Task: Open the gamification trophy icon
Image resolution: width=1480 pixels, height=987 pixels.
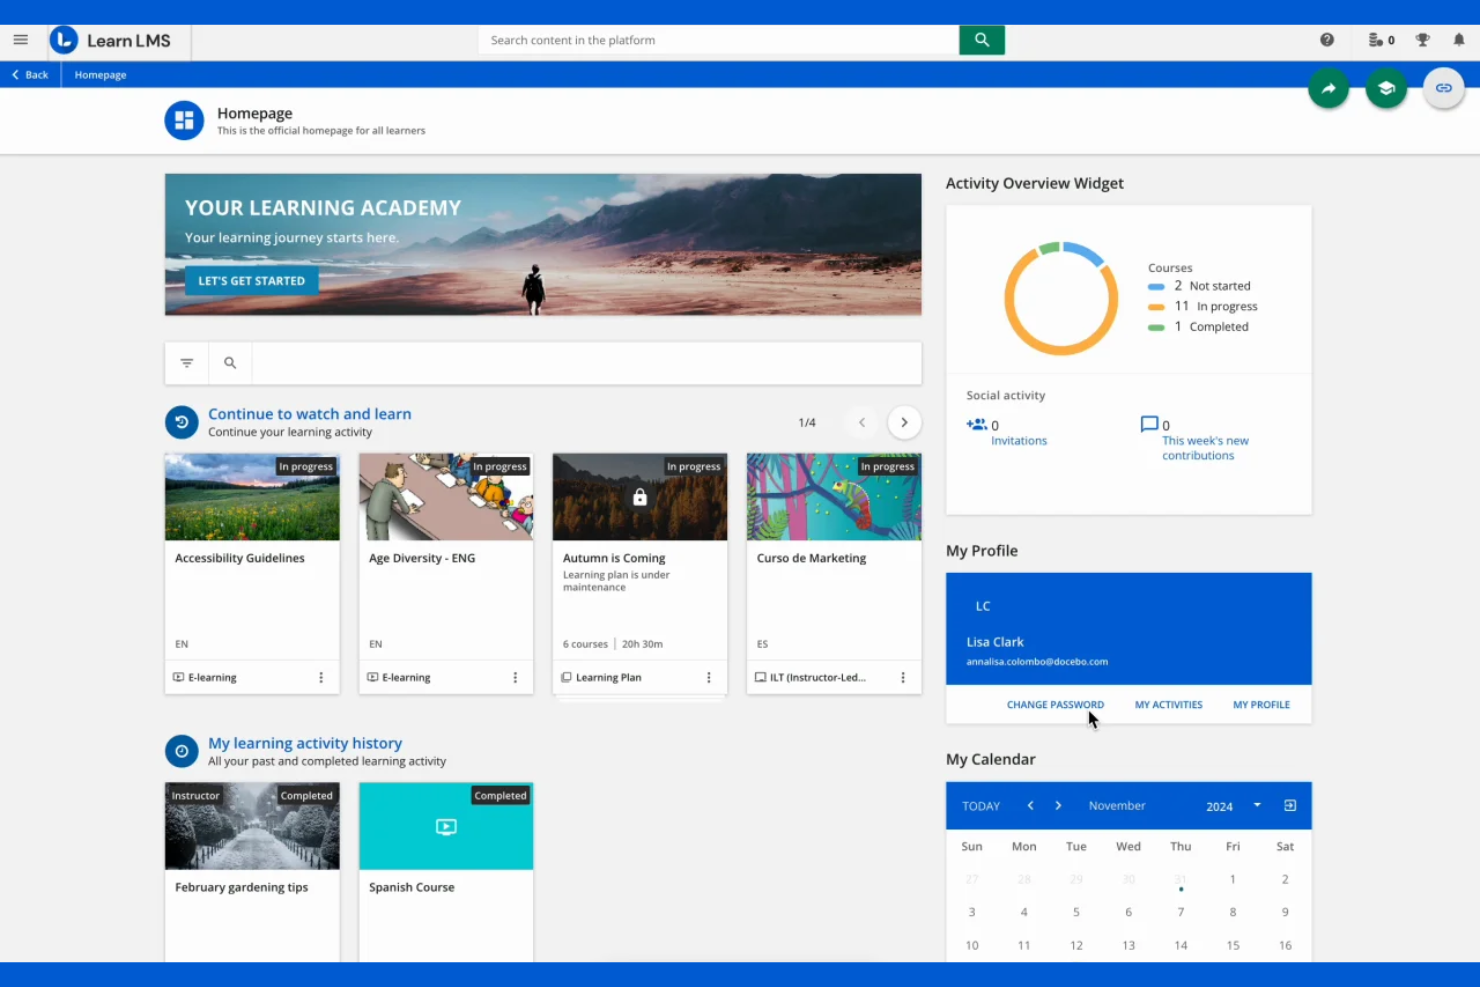Action: tap(1422, 40)
